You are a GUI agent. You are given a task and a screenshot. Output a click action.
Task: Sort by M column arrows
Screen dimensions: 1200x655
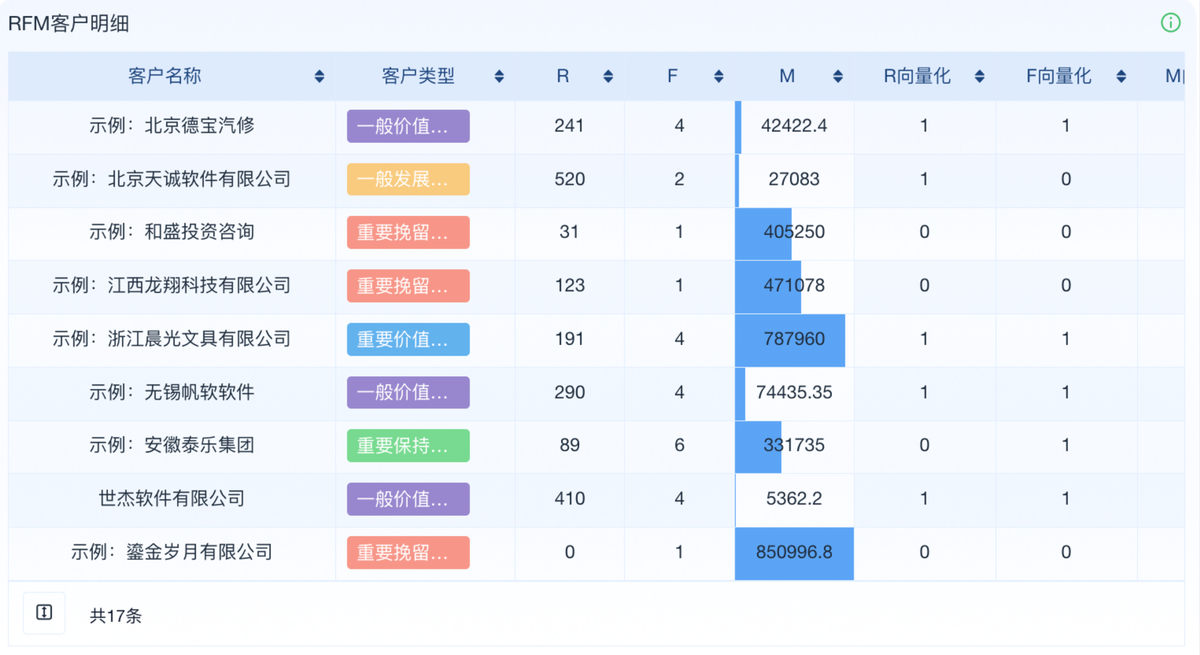pyautogui.click(x=838, y=76)
